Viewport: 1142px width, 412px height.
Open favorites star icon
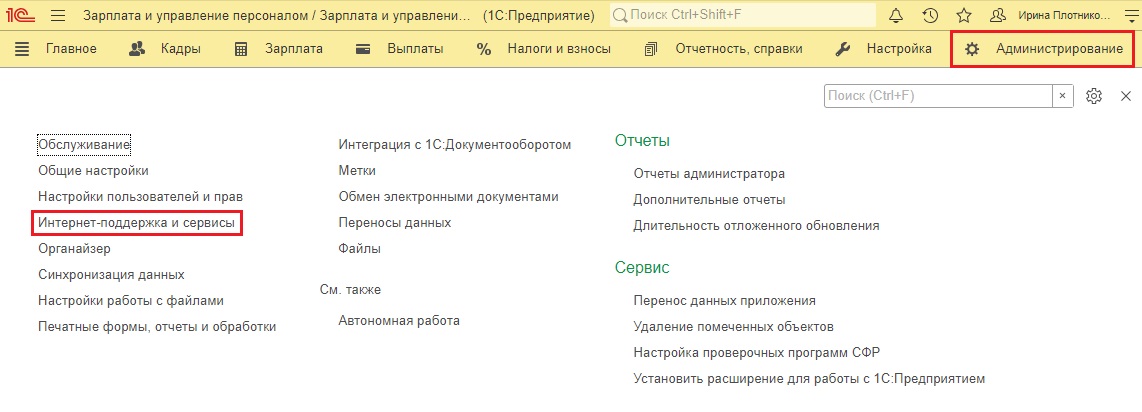pyautogui.click(x=964, y=15)
